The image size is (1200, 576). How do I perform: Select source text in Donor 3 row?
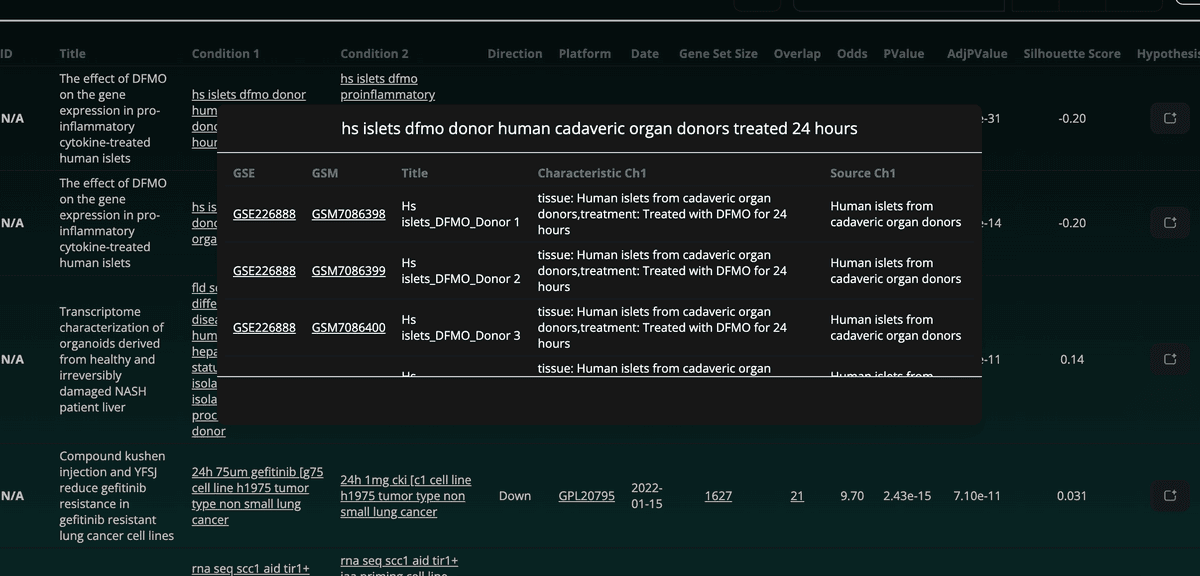click(x=896, y=328)
